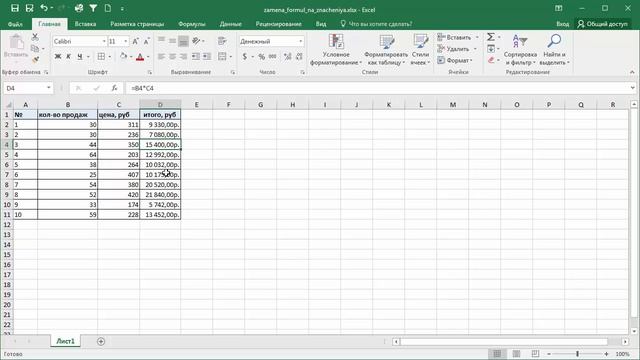Click the Fill down icon in editing group
Image resolution: width=640 pixels, height=360 pixels.
point(491,49)
